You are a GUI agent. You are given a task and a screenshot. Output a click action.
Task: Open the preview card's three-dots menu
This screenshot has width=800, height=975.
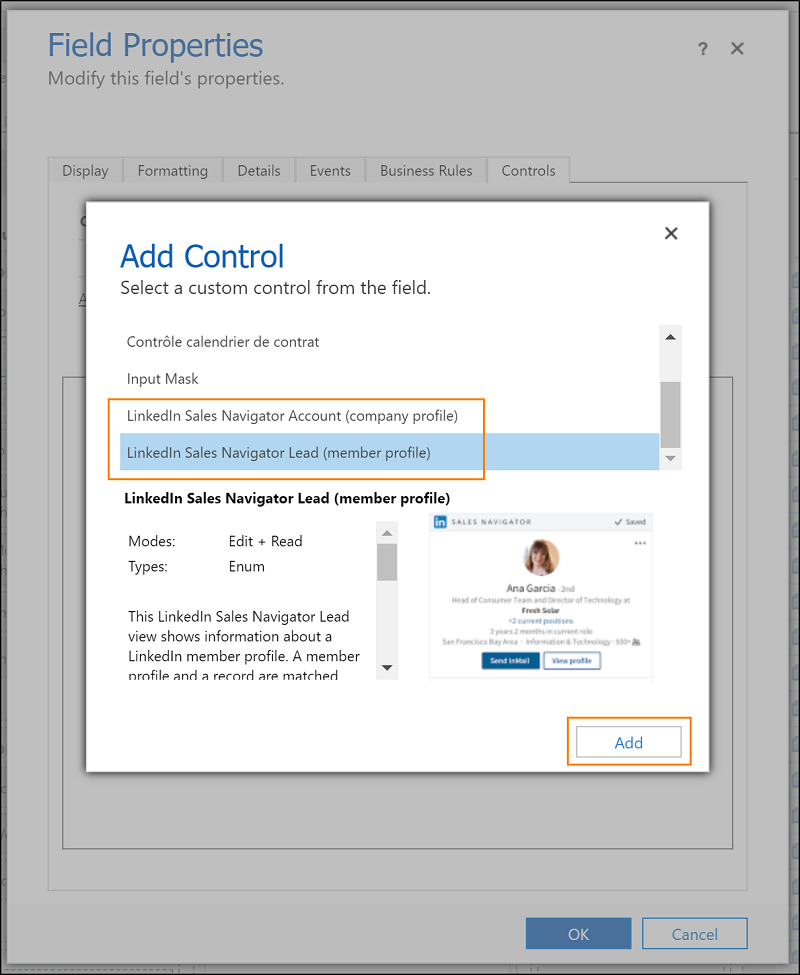[x=640, y=543]
